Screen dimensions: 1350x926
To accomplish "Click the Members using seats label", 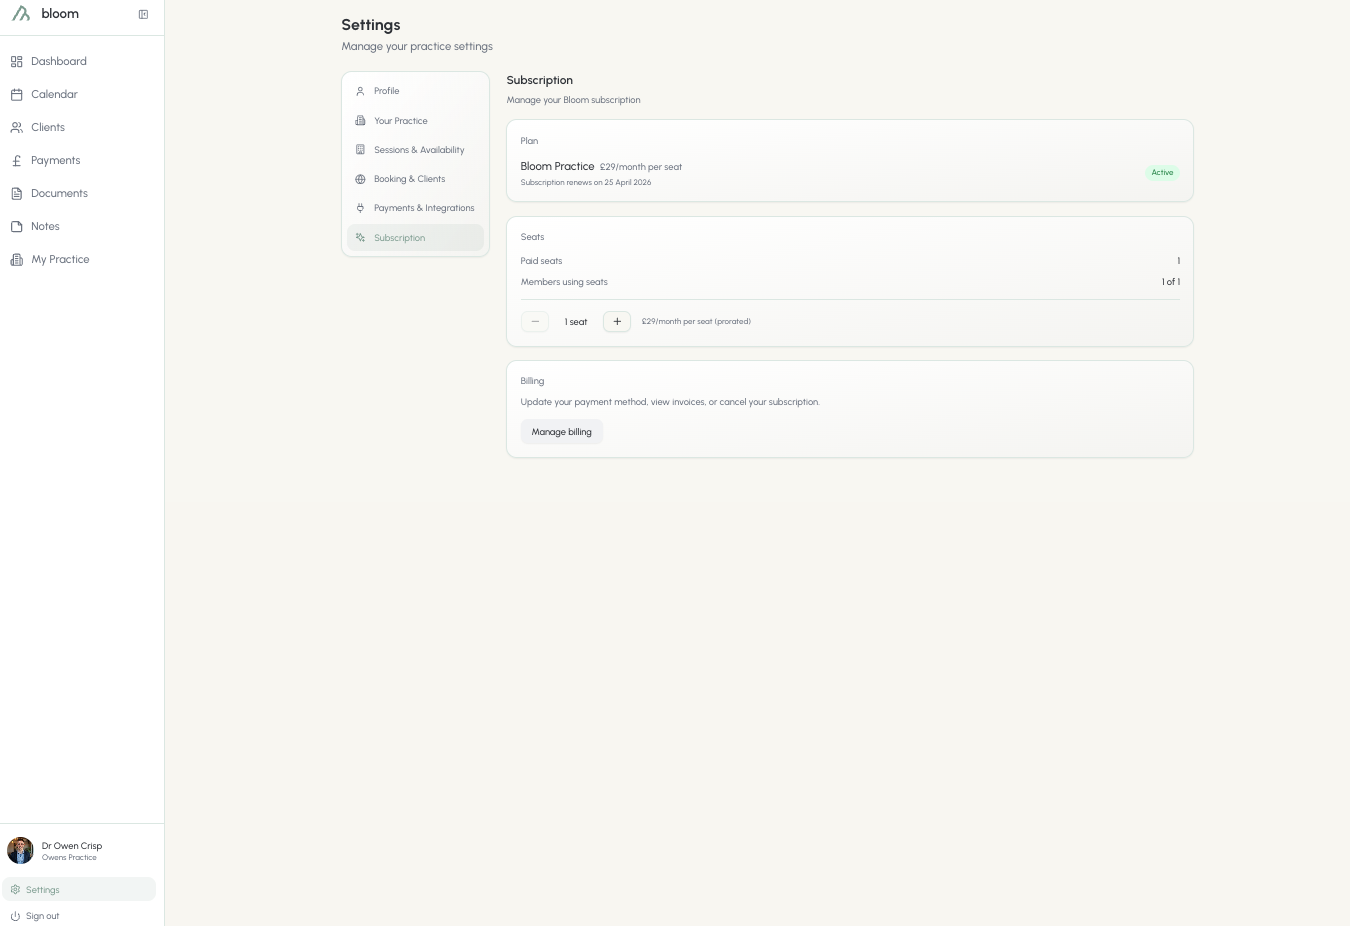I will tap(564, 282).
